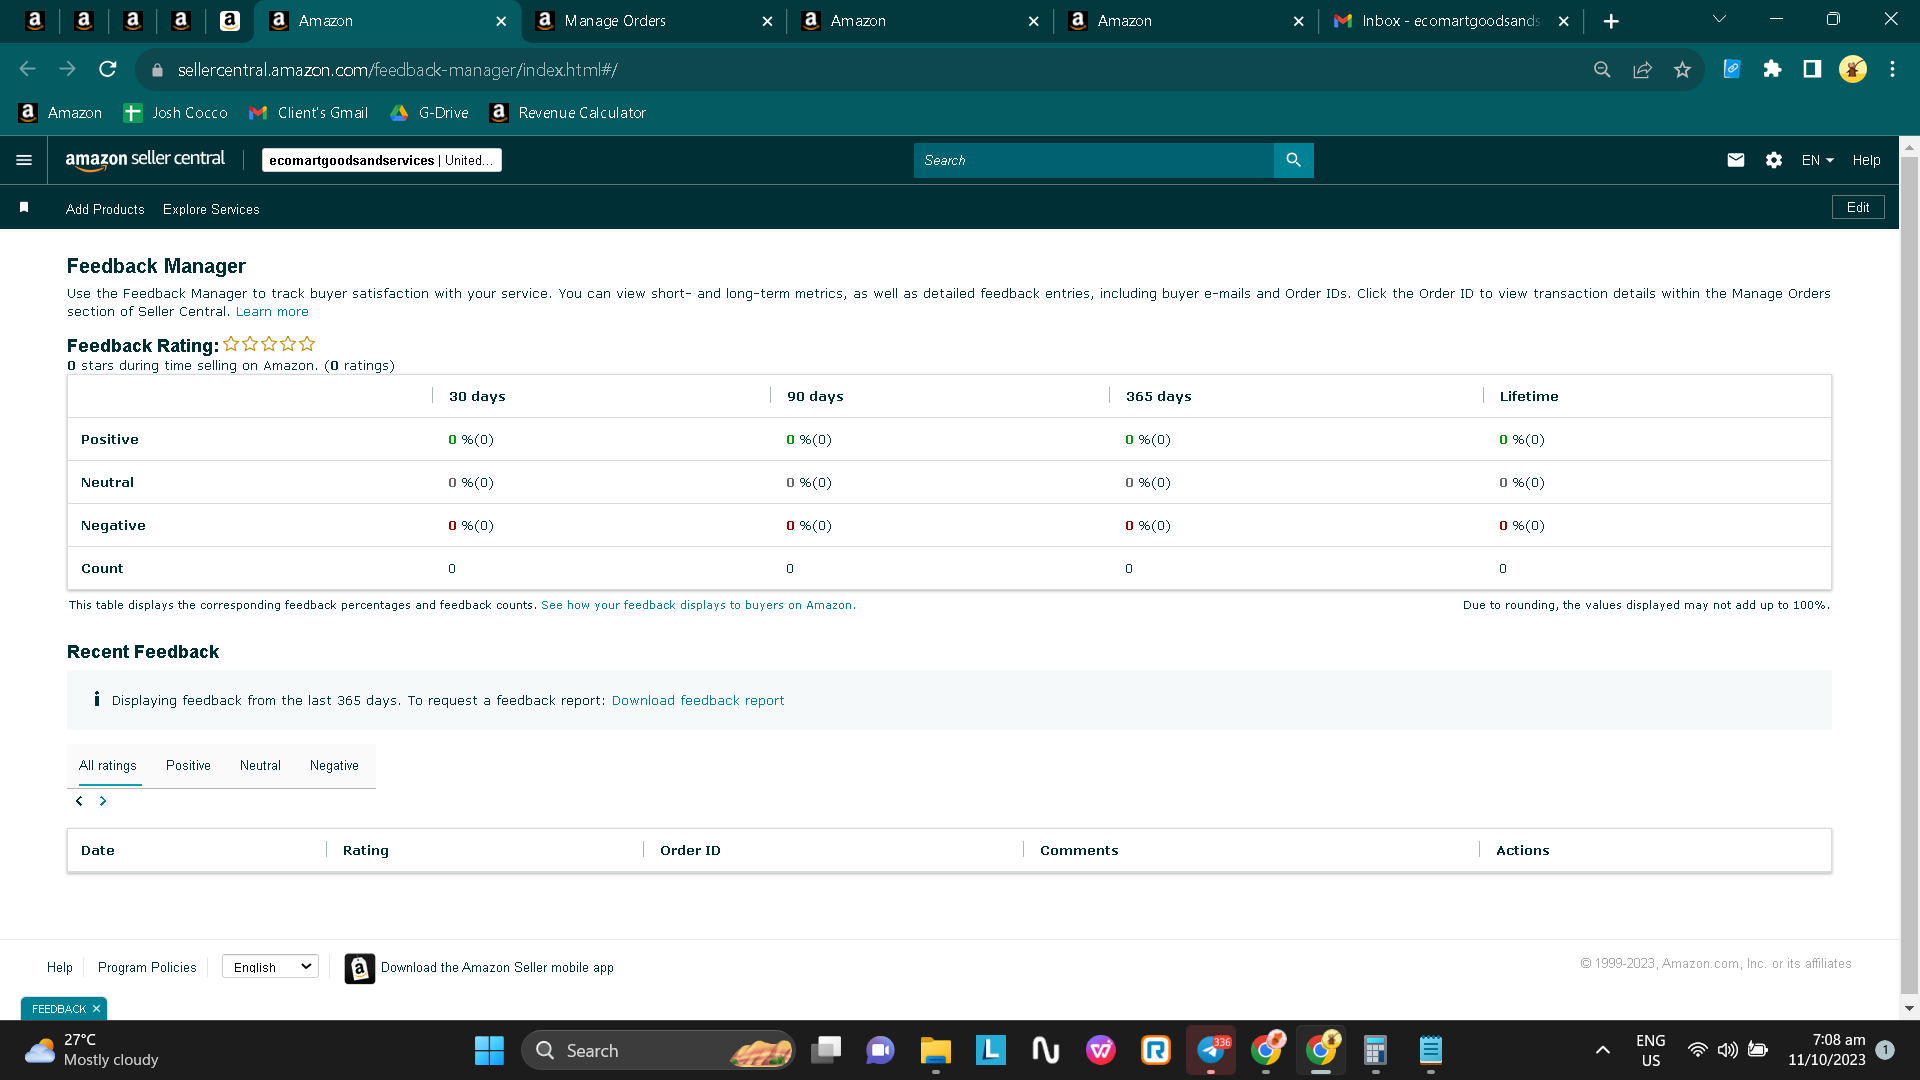Open the Calculator app in taskbar

[1375, 1050]
